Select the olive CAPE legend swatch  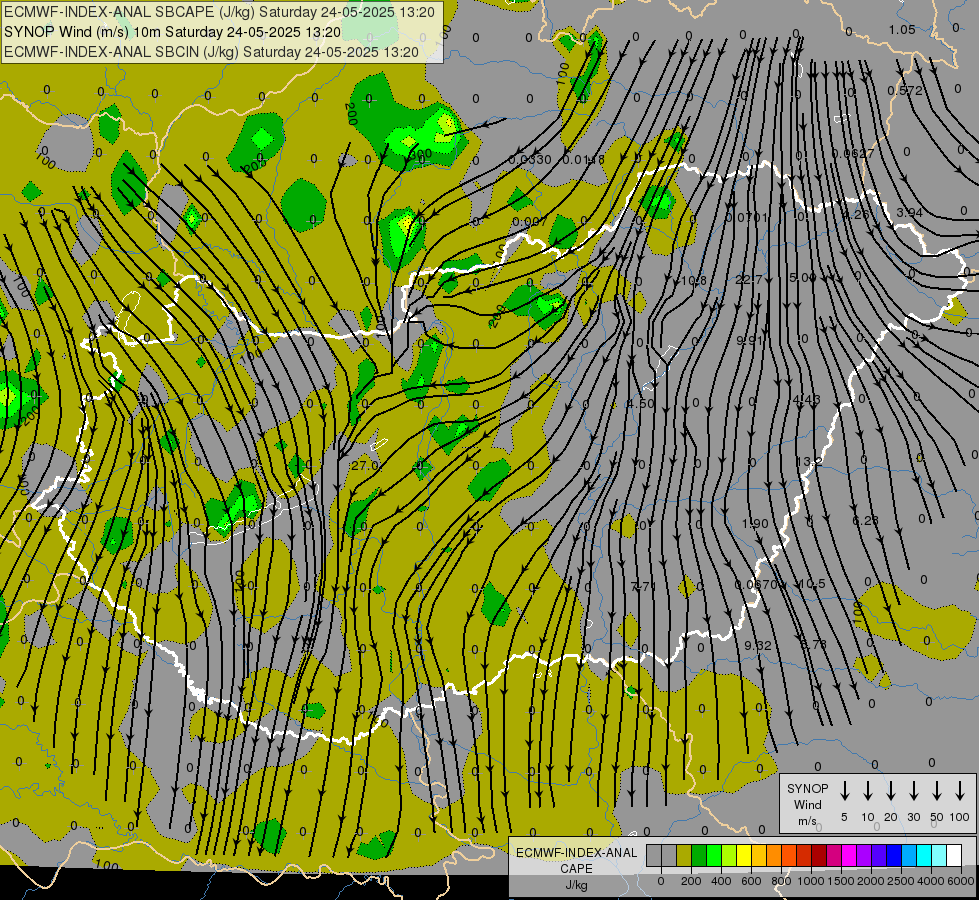684,855
